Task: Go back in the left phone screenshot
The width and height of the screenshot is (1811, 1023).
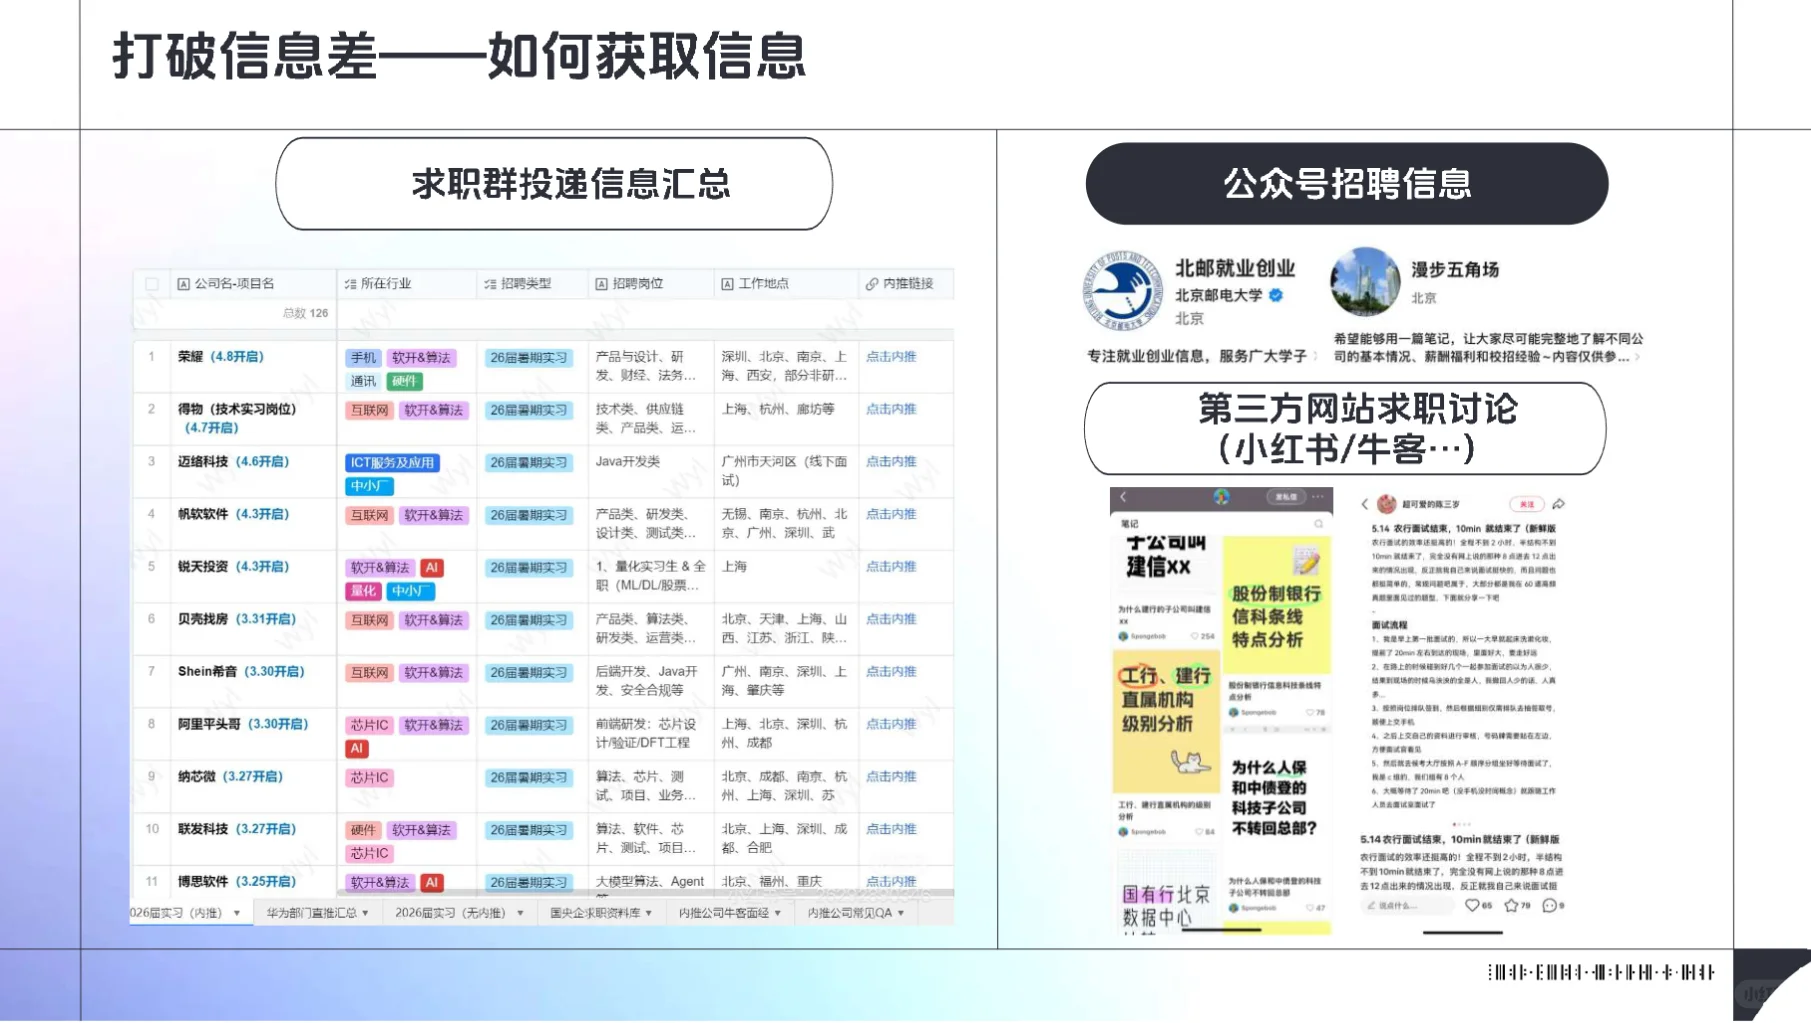Action: tap(1123, 497)
